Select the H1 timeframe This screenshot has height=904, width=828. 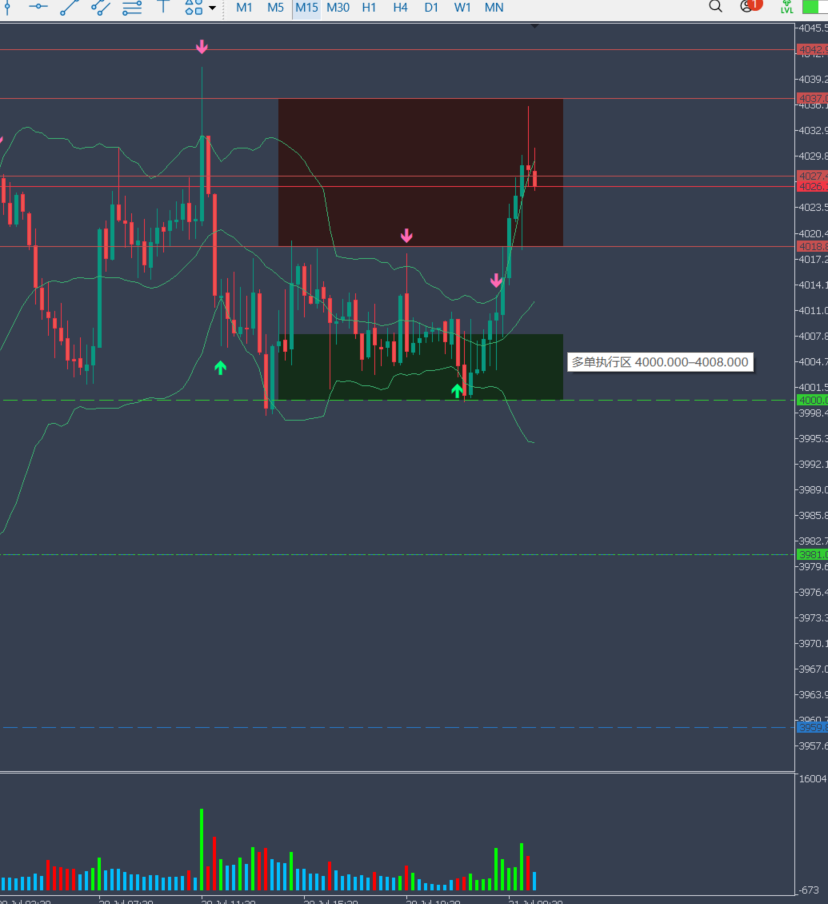(369, 7)
